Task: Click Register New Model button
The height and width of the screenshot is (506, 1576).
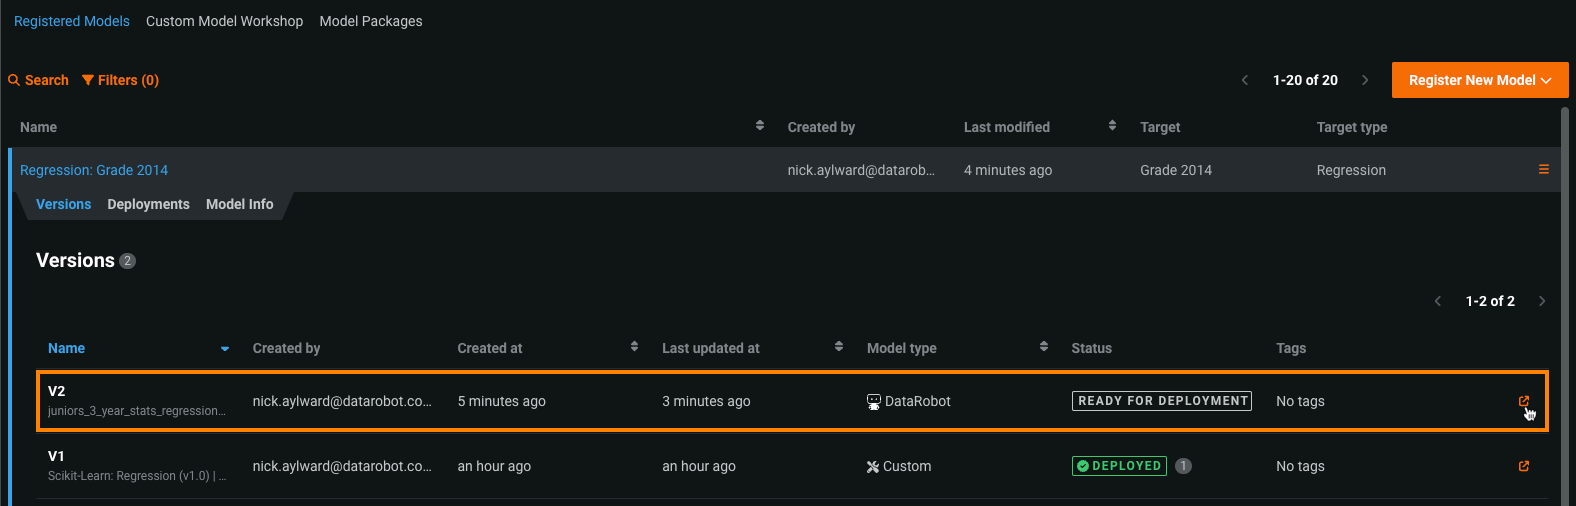Action: (1479, 80)
